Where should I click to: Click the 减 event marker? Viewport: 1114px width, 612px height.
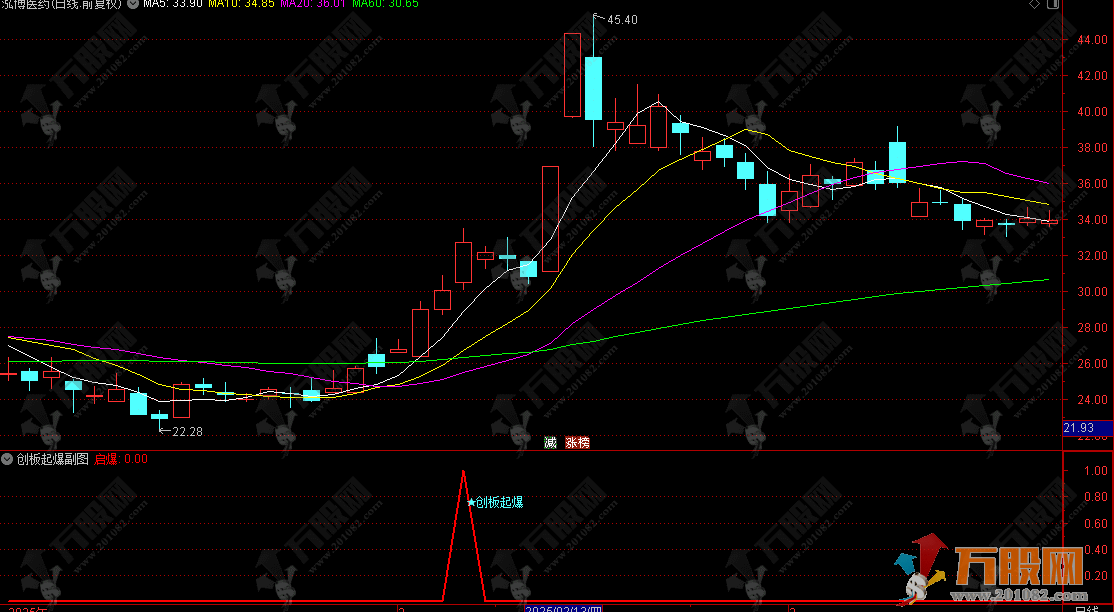coord(549,442)
